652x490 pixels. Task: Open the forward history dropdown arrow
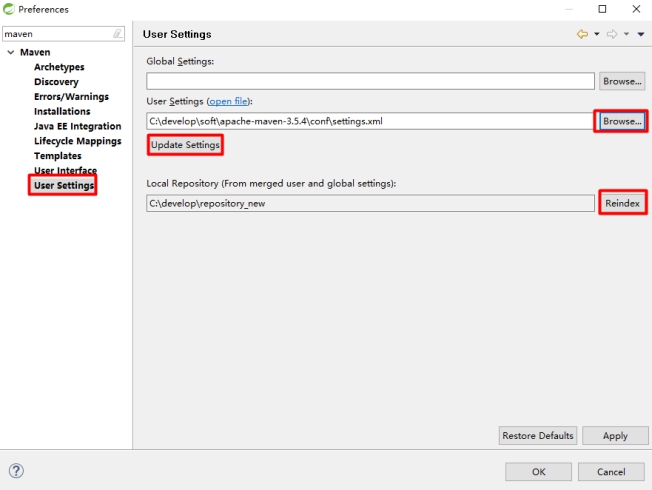pos(626,34)
